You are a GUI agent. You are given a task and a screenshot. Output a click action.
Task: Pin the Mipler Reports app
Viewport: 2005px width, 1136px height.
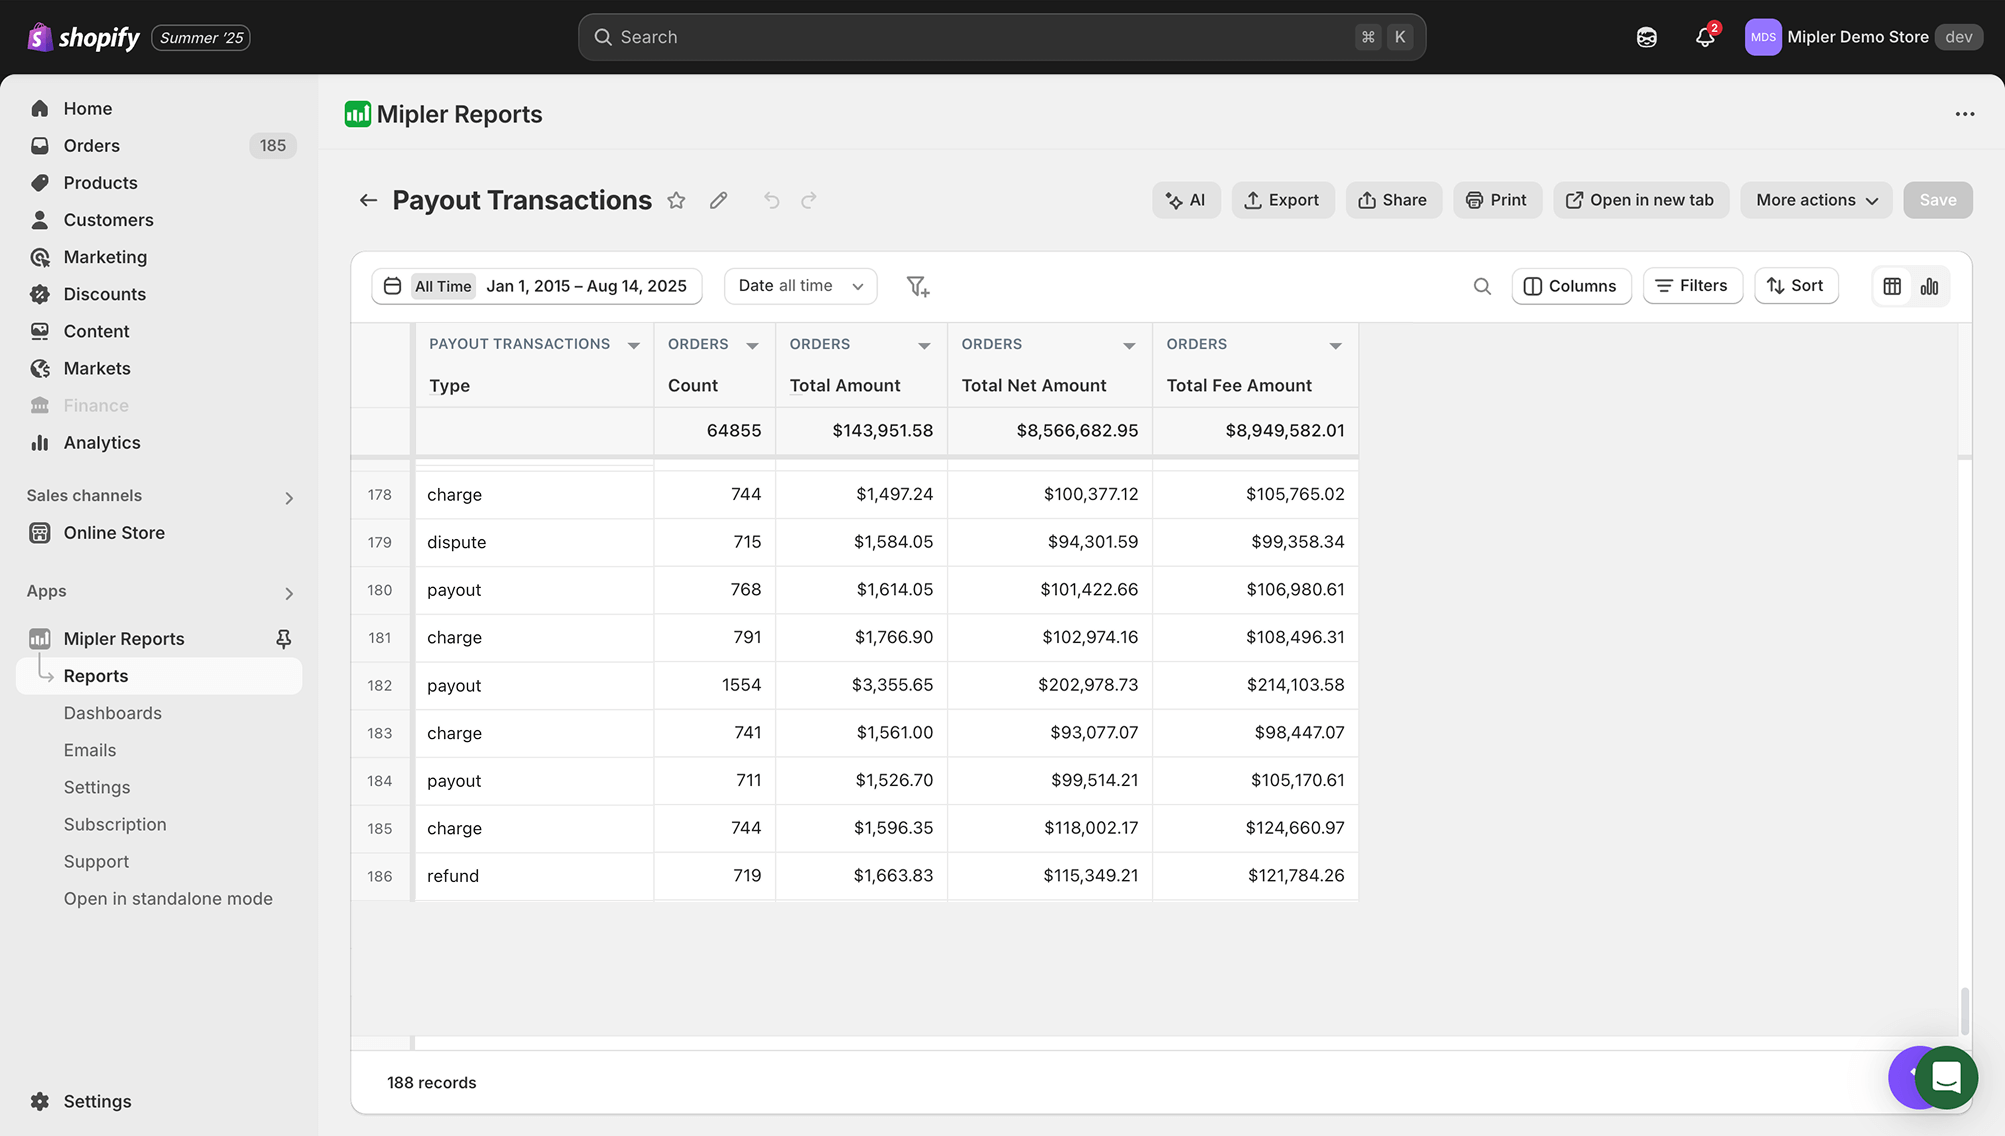coord(284,638)
